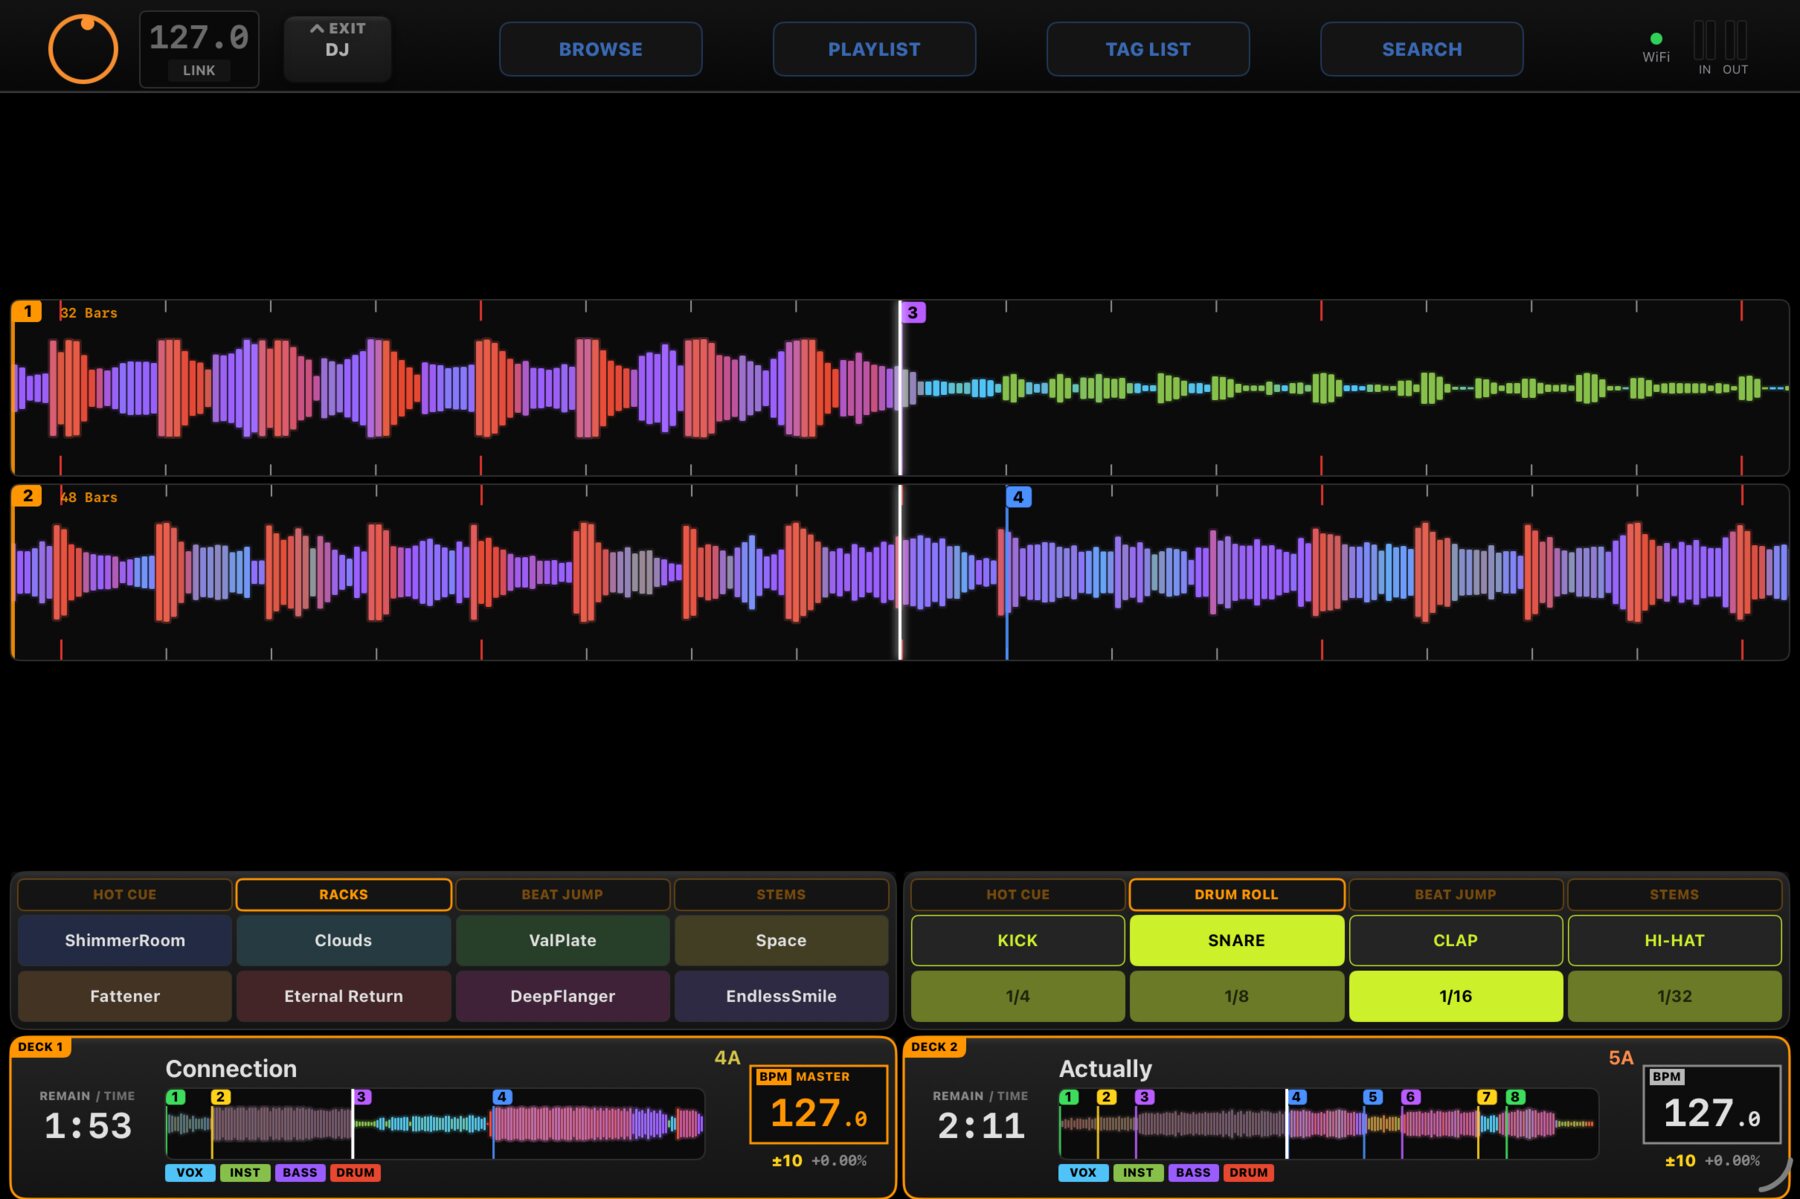Click the orange jog dial icon
The height and width of the screenshot is (1199, 1800).
pyautogui.click(x=83, y=49)
